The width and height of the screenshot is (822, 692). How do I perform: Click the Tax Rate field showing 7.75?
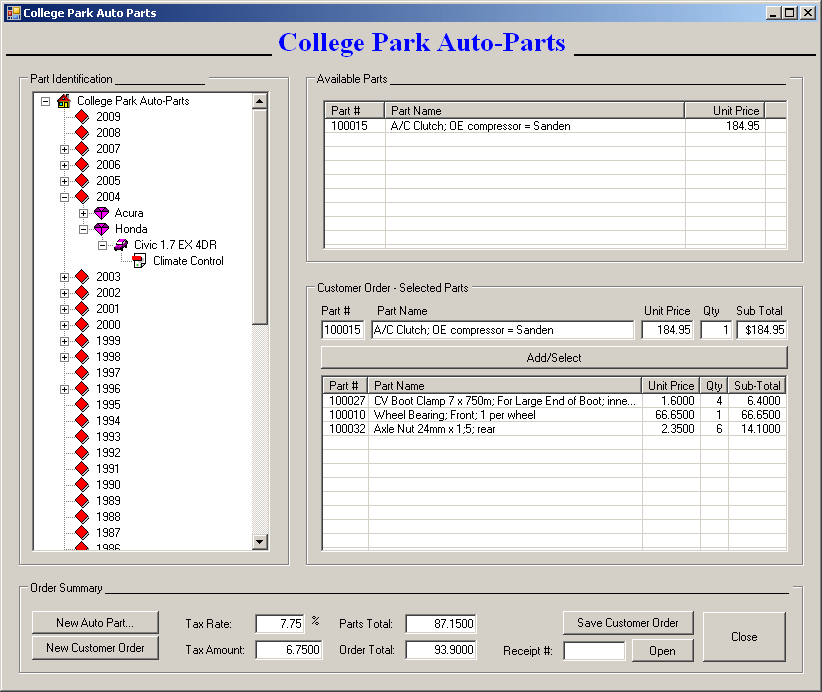click(280, 623)
